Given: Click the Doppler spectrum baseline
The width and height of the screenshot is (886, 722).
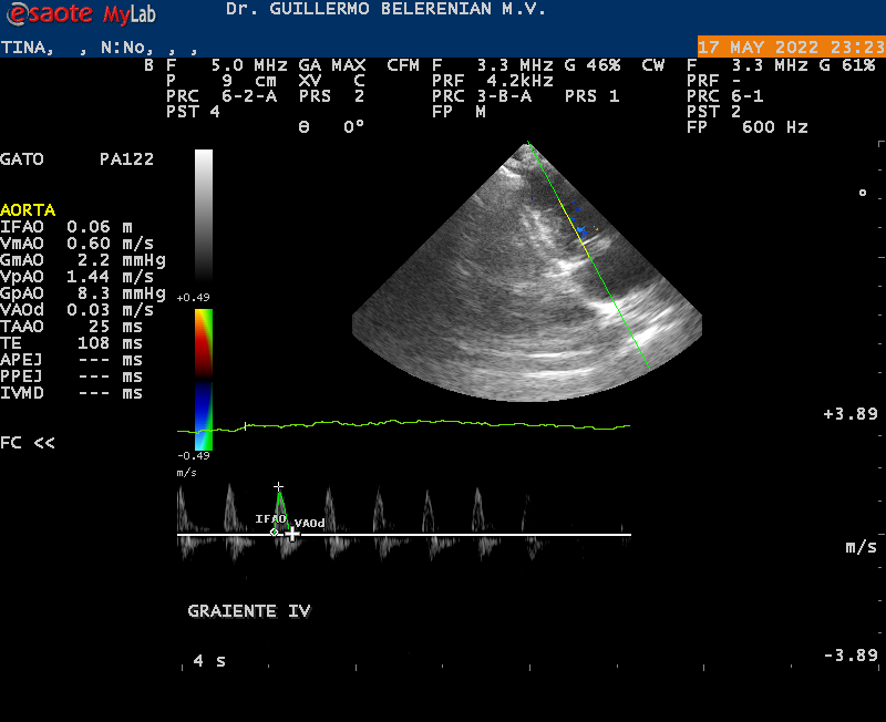Looking at the screenshot, I should (x=404, y=534).
